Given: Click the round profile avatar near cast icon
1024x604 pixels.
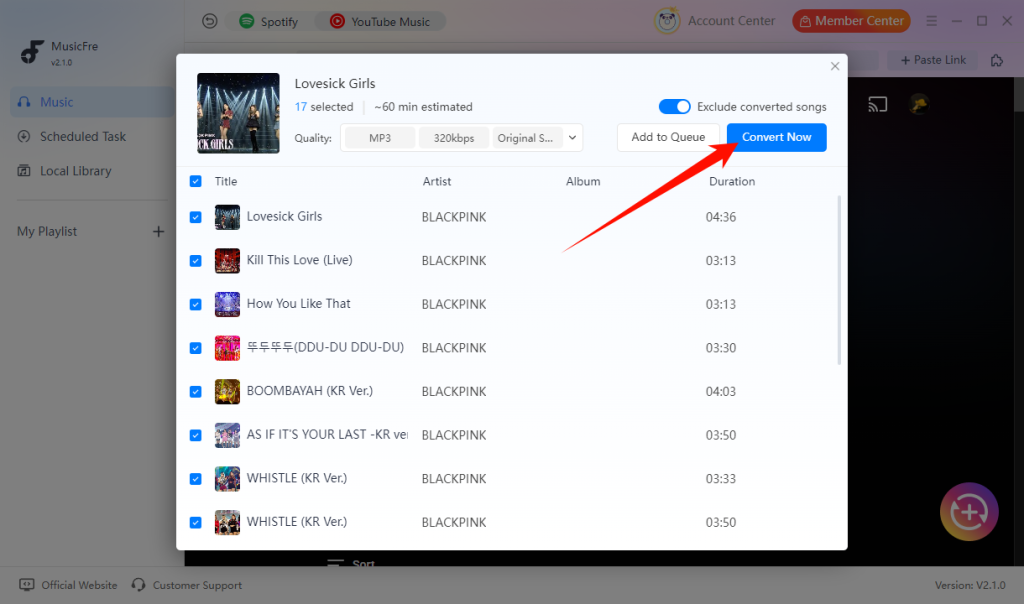Looking at the screenshot, I should [919, 104].
